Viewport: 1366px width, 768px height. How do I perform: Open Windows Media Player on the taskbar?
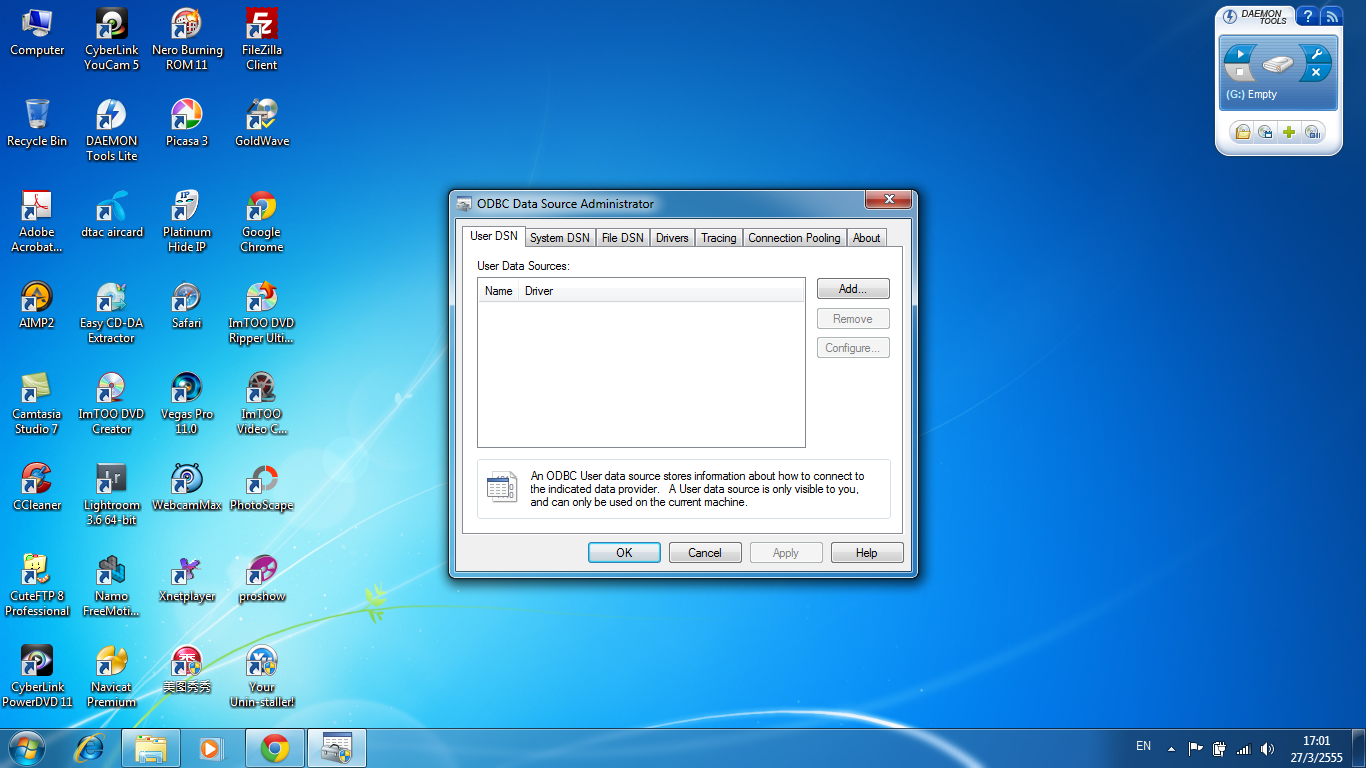point(209,747)
